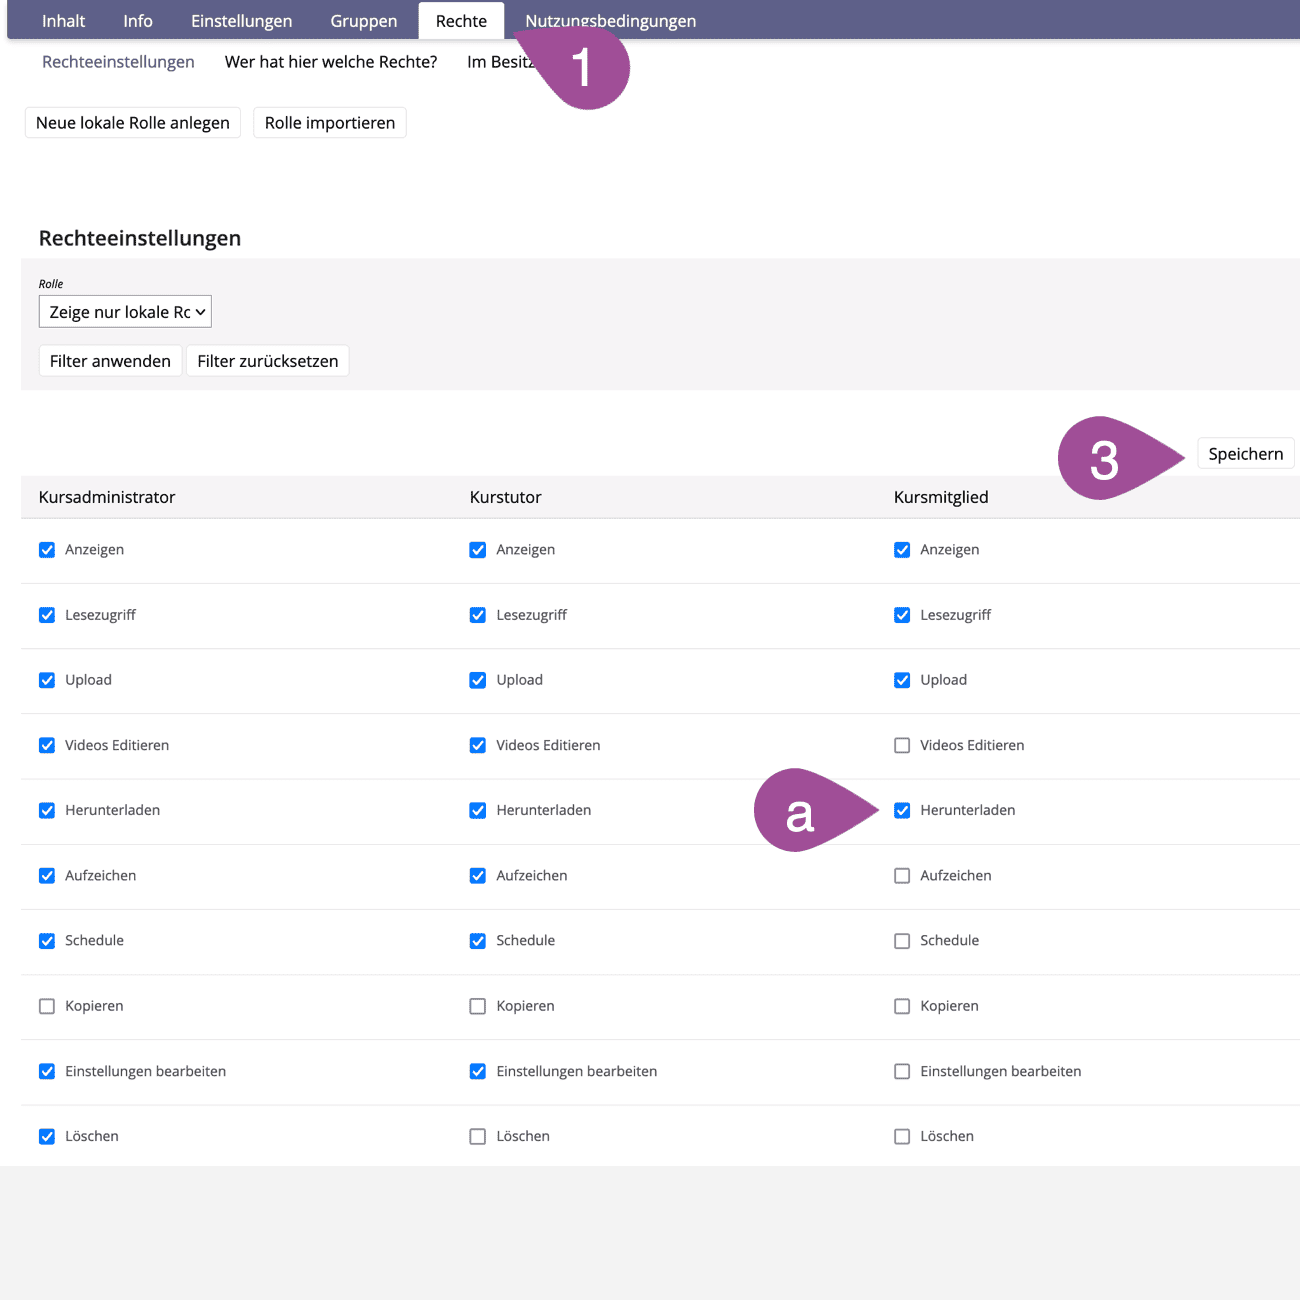Screen dimensions: 1300x1300
Task: Uncheck Herunterladen for Kursmitglied
Action: point(902,810)
